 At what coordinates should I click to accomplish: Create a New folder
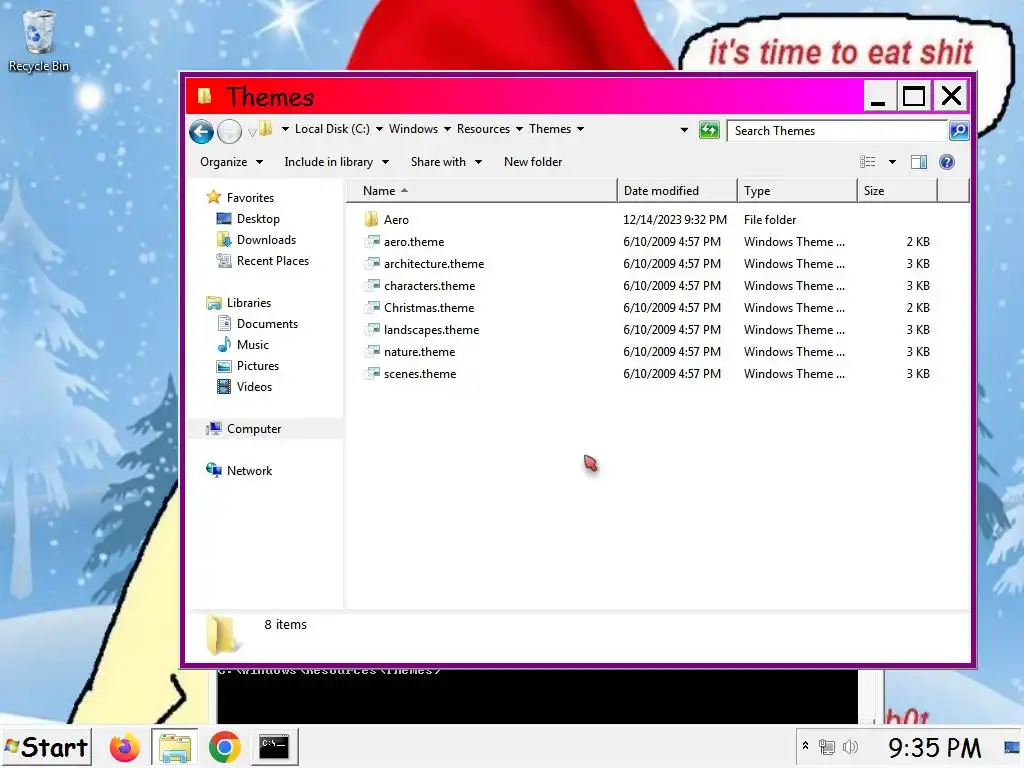coord(533,162)
